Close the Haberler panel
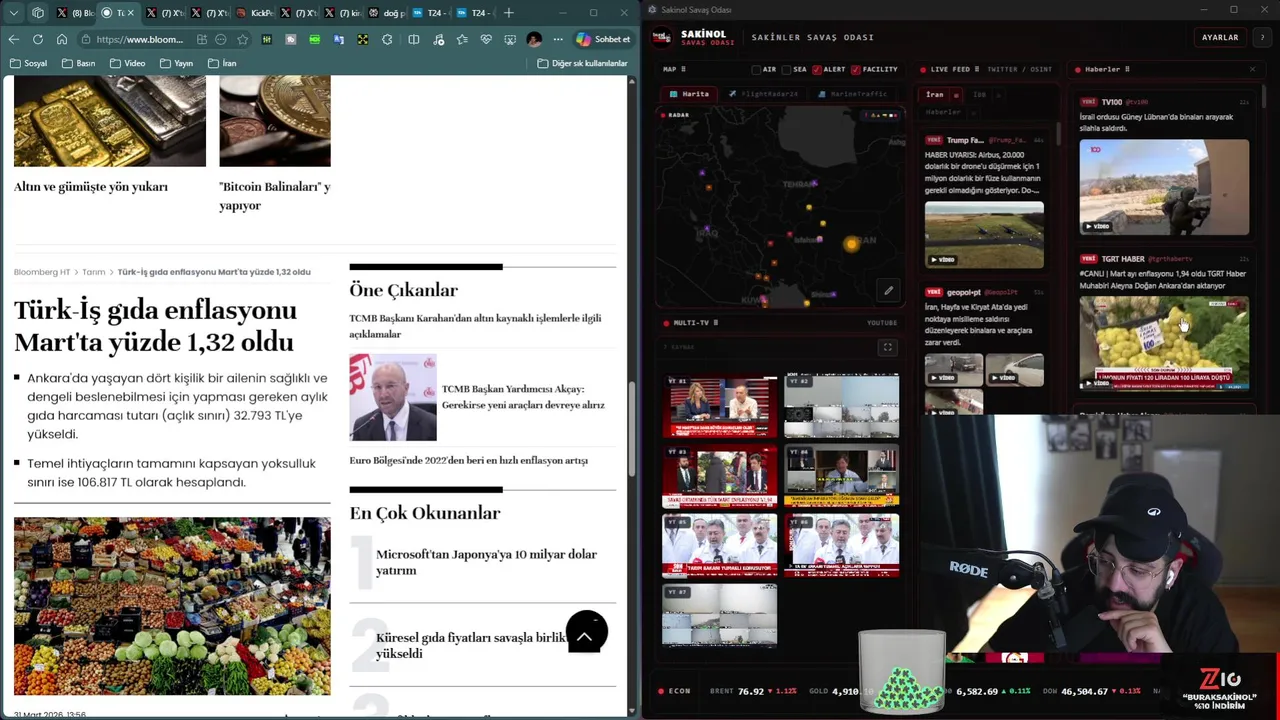 (1252, 69)
